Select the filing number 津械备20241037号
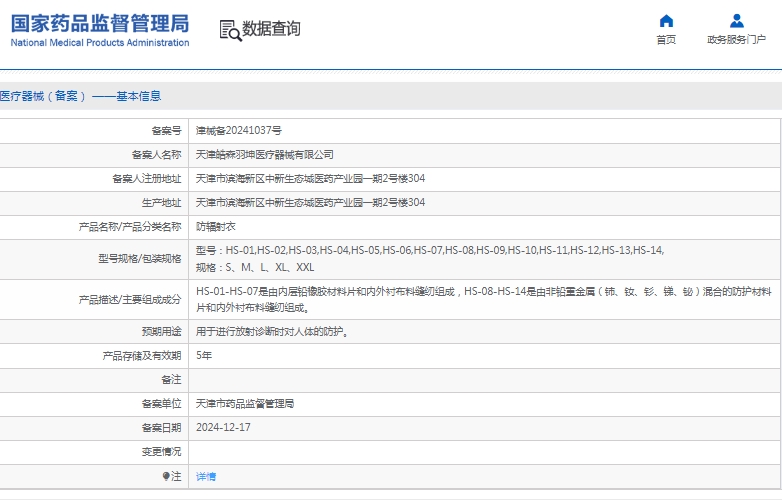The image size is (782, 500). coord(239,131)
